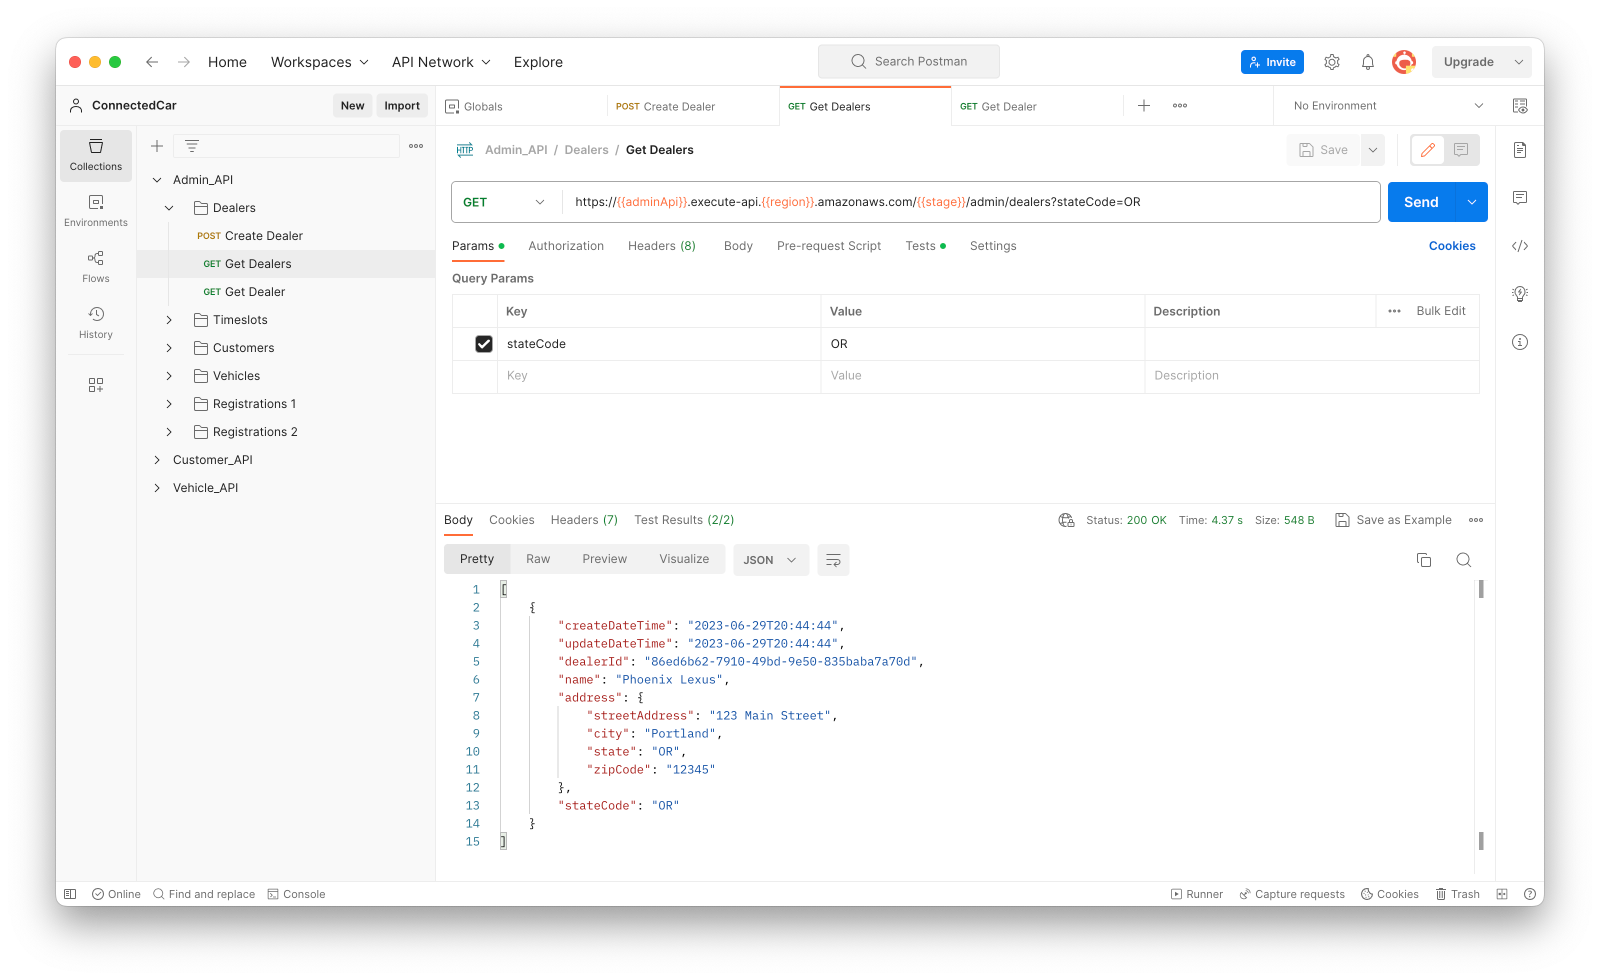This screenshot has height=980, width=1600.
Task: Switch to the Headers (8) request tab
Action: pyautogui.click(x=662, y=246)
